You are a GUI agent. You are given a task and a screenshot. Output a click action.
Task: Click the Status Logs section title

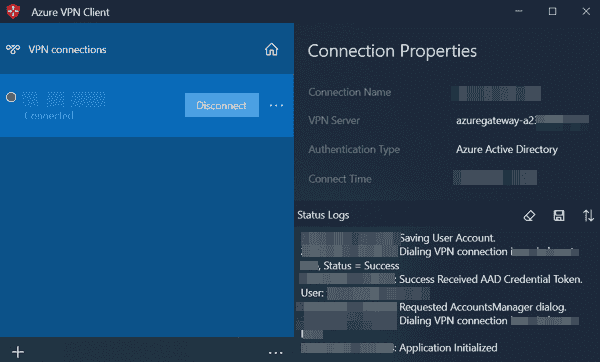(323, 215)
